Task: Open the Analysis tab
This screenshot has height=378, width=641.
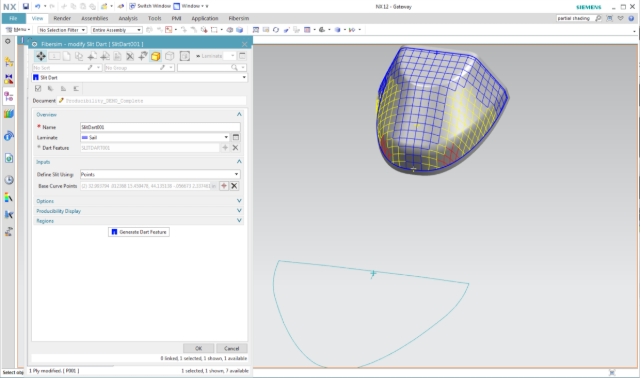Action: pos(128,18)
